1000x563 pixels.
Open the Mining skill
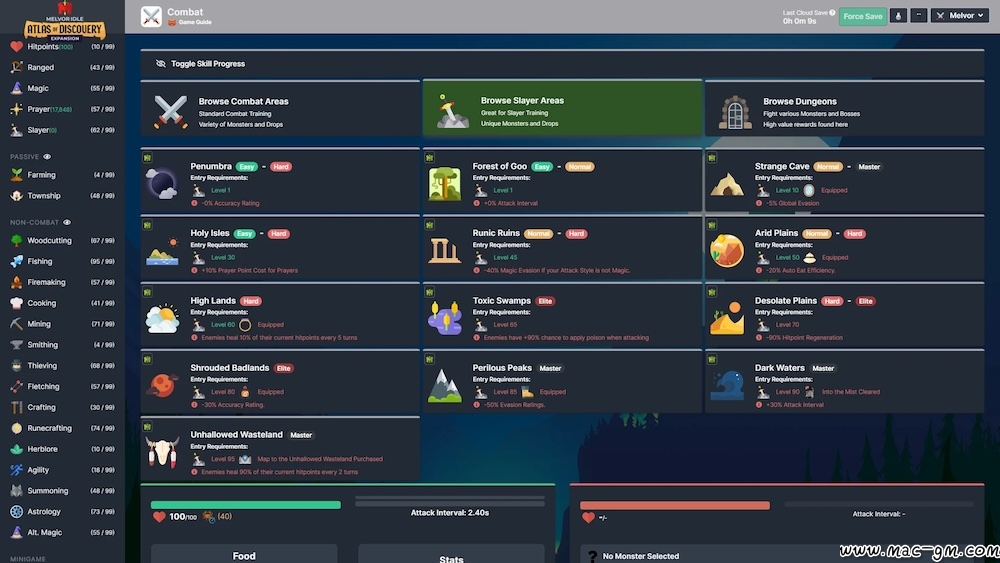pos(62,324)
